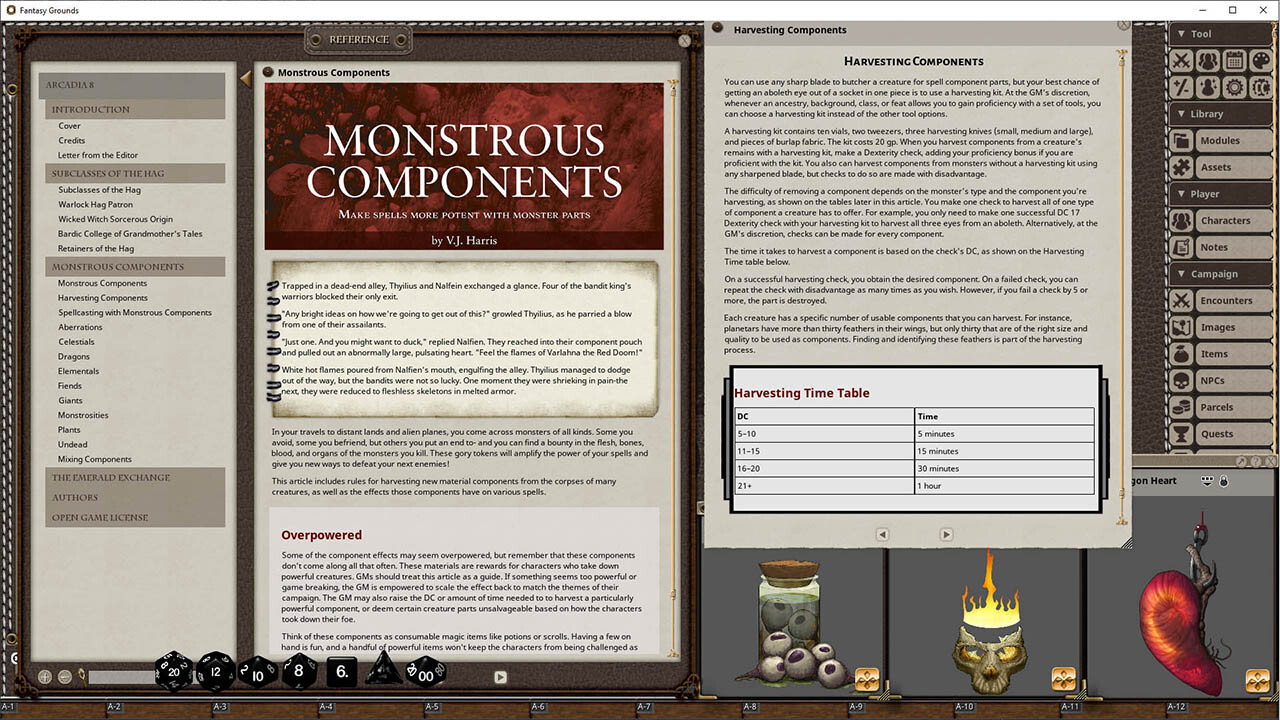The width and height of the screenshot is (1280, 720).
Task: Roll the d20 die at the bottom
Action: (173, 672)
